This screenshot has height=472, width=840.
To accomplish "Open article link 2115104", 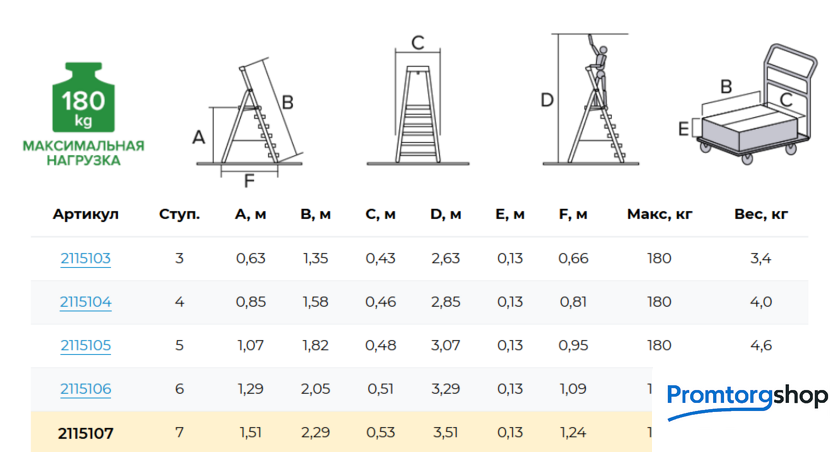I will click(x=85, y=302).
